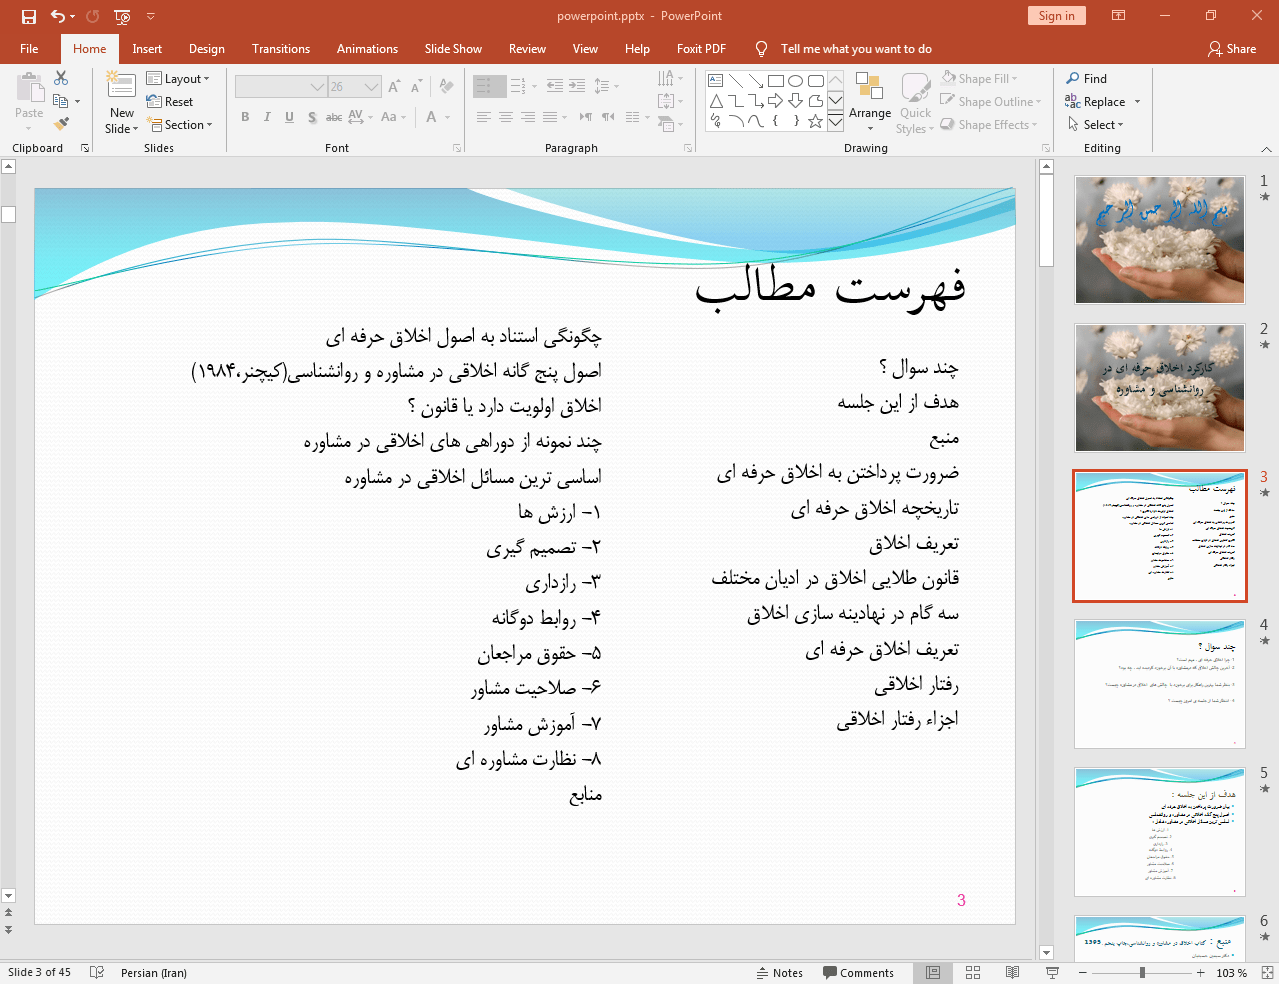
Task: Switch to Slide Sorter view icon
Action: 973,972
